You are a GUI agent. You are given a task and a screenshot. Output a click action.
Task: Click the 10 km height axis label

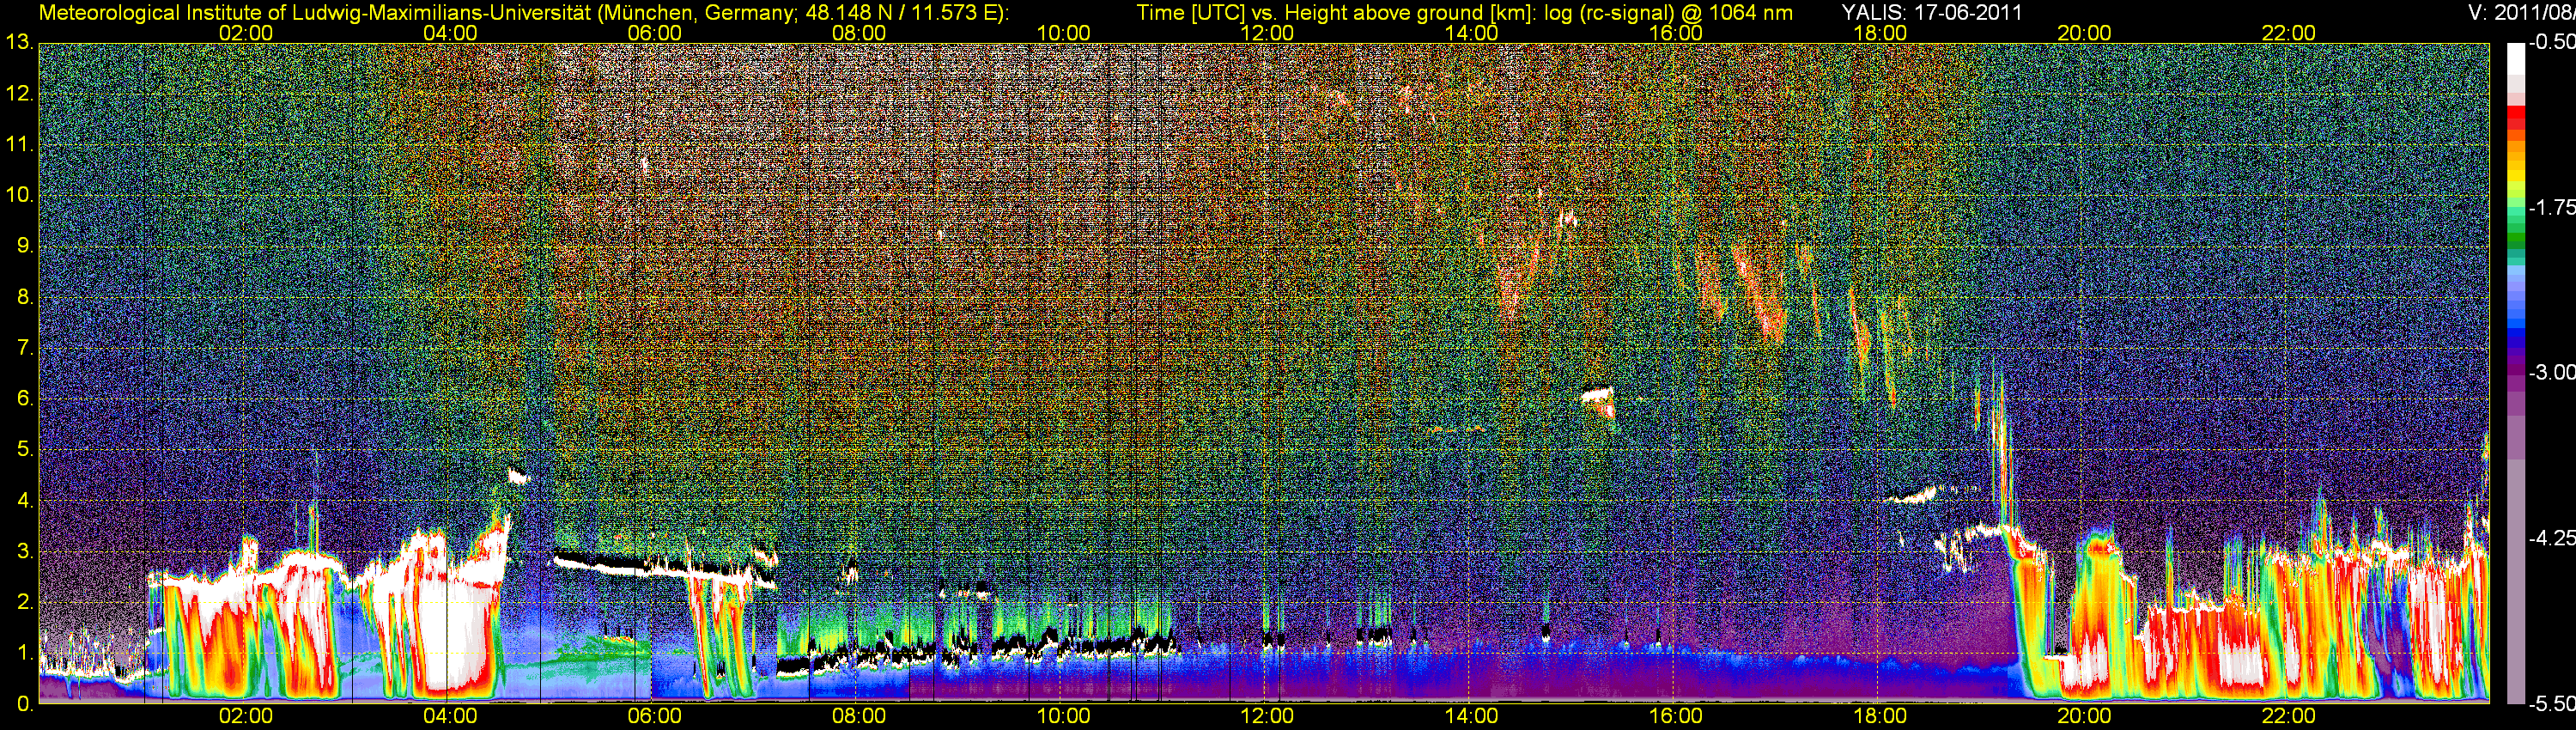[x=19, y=195]
